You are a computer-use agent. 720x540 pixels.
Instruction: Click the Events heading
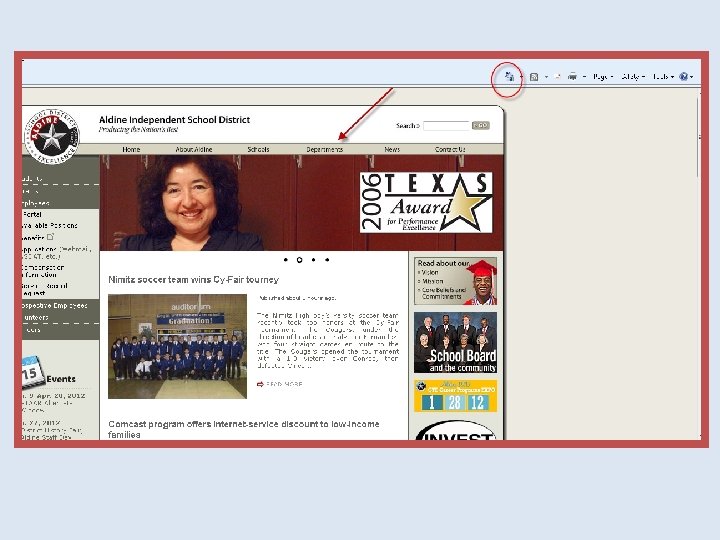61,379
